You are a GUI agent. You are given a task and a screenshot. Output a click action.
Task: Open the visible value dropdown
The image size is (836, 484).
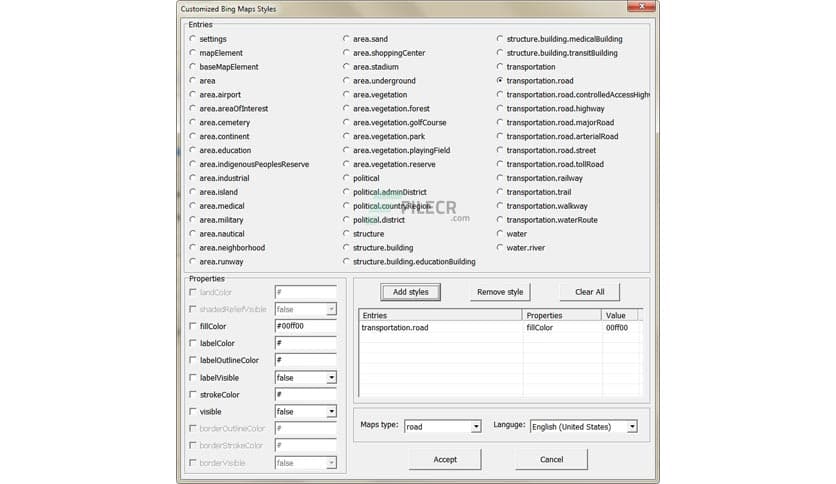(x=331, y=412)
